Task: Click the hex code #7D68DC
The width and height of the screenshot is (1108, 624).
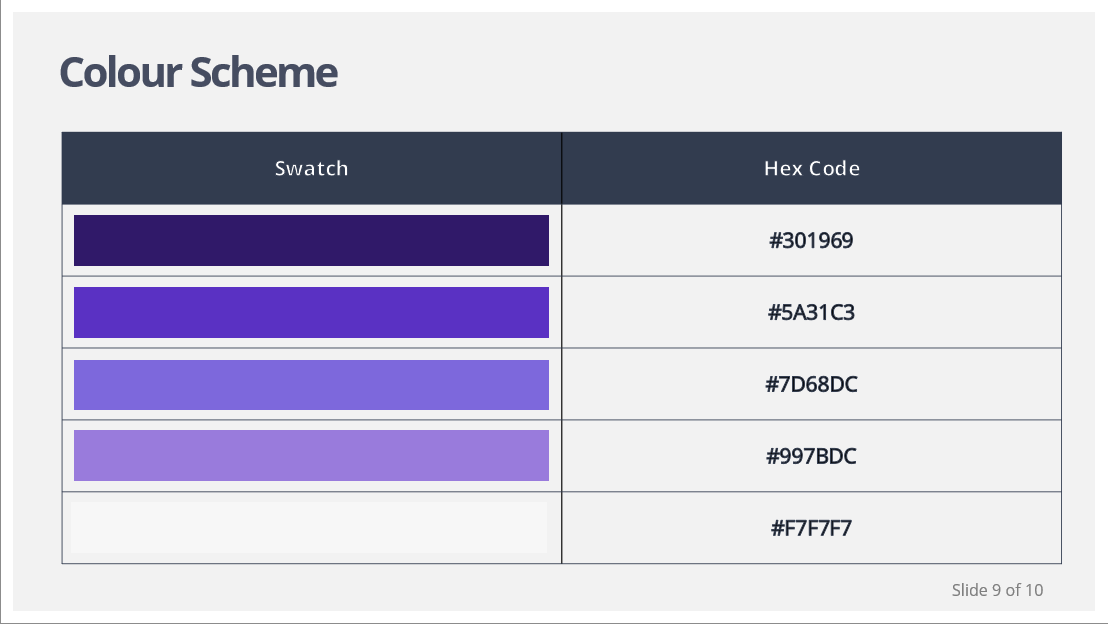Action: tap(812, 384)
